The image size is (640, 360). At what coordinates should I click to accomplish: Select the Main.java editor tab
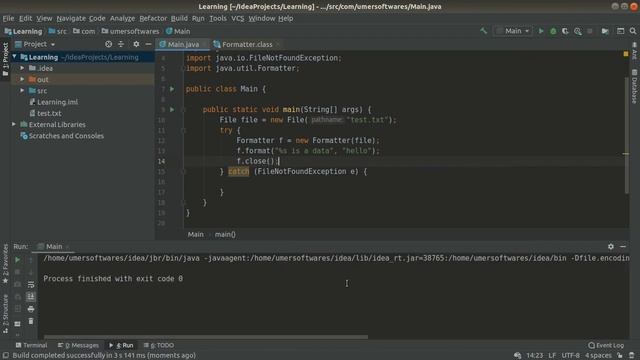[183, 44]
